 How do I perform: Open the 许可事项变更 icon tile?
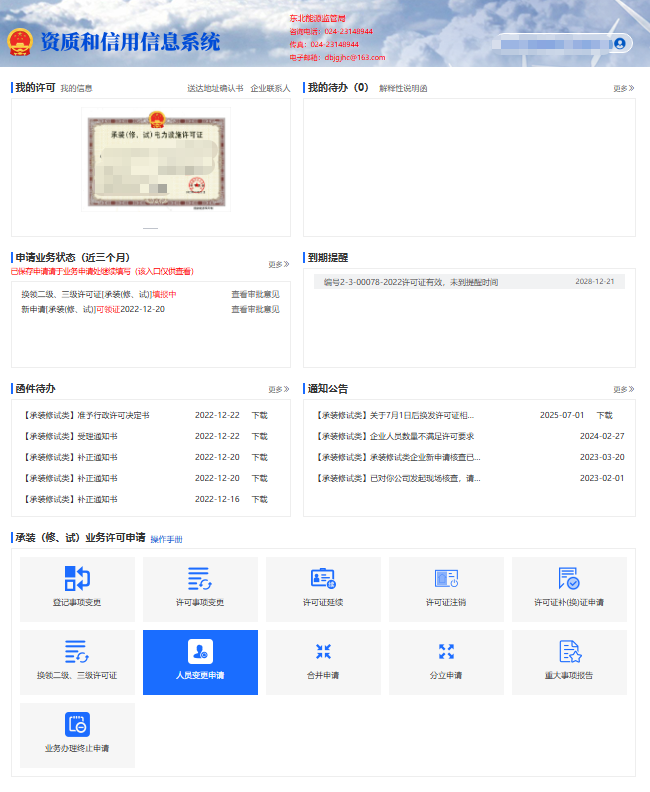point(200,579)
